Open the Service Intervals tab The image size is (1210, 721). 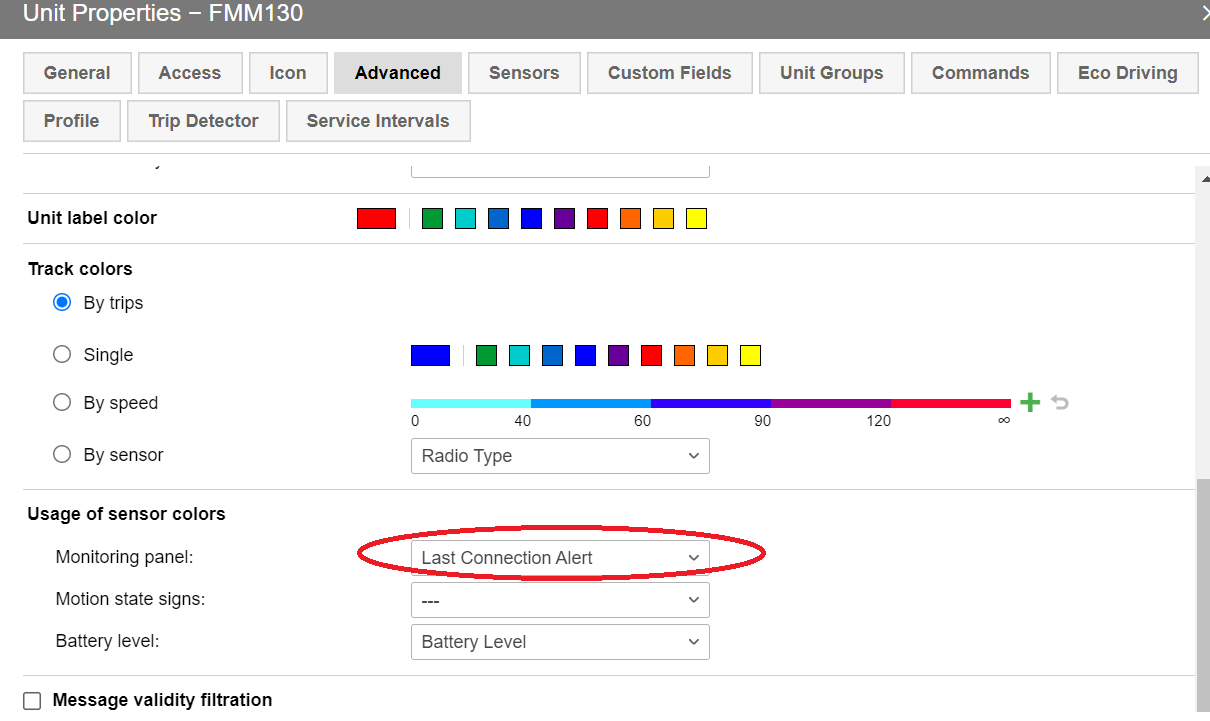(378, 121)
